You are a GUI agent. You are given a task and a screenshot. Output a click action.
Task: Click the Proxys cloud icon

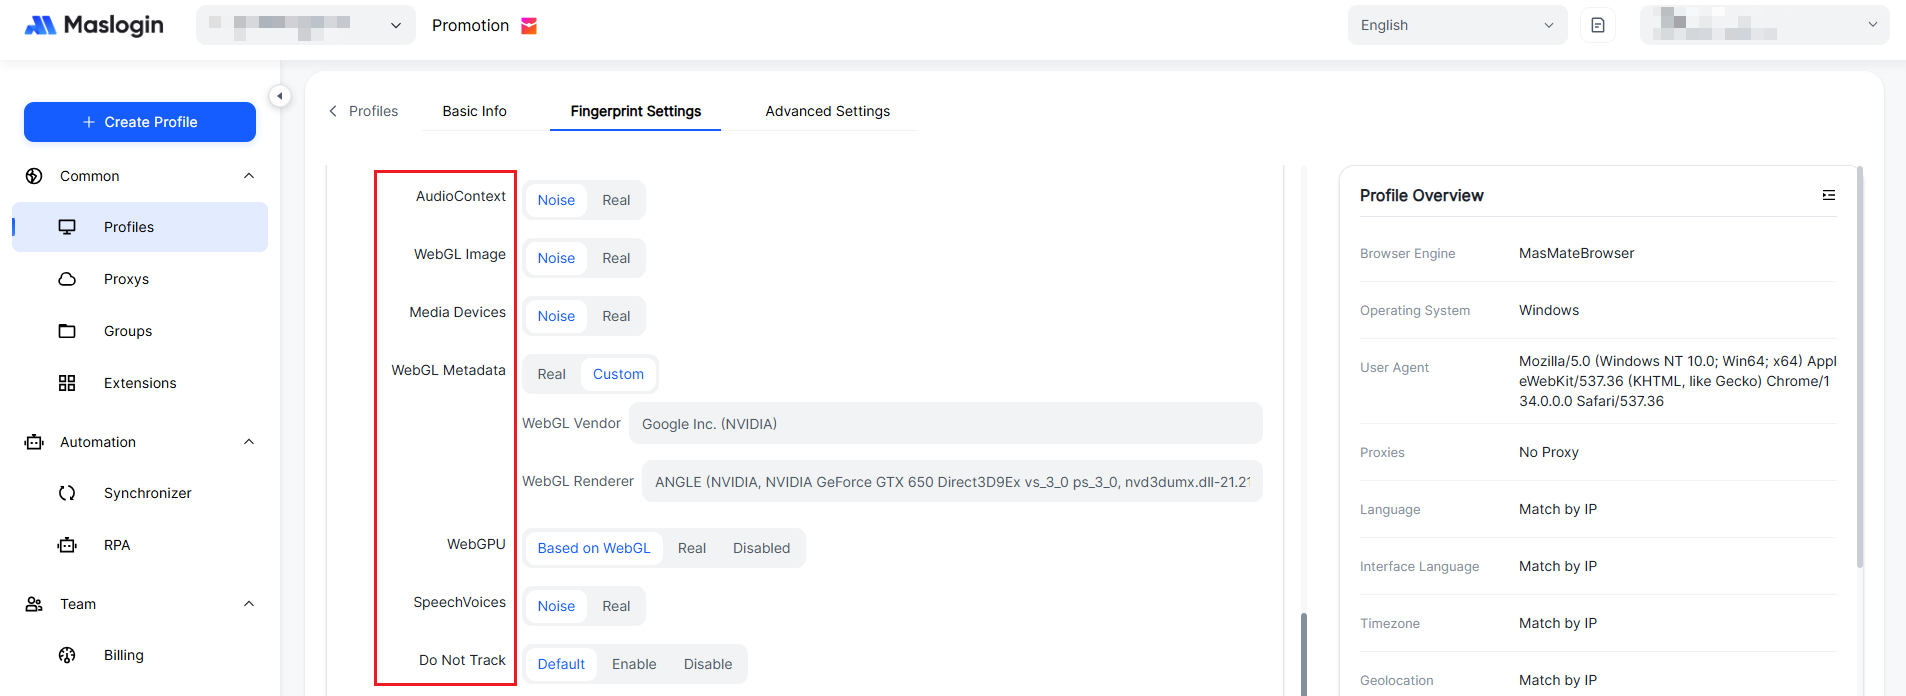coord(67,279)
